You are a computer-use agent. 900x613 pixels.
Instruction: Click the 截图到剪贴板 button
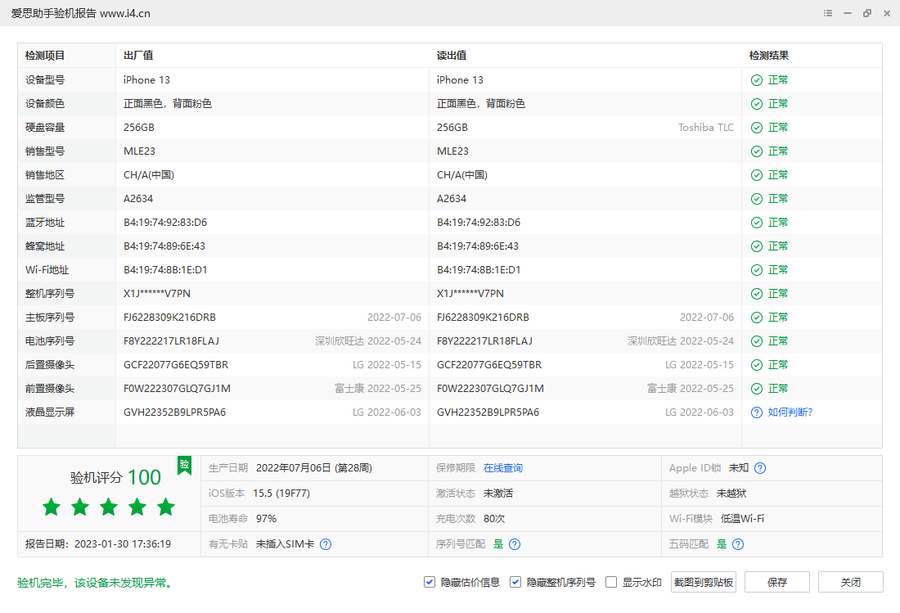(x=704, y=582)
